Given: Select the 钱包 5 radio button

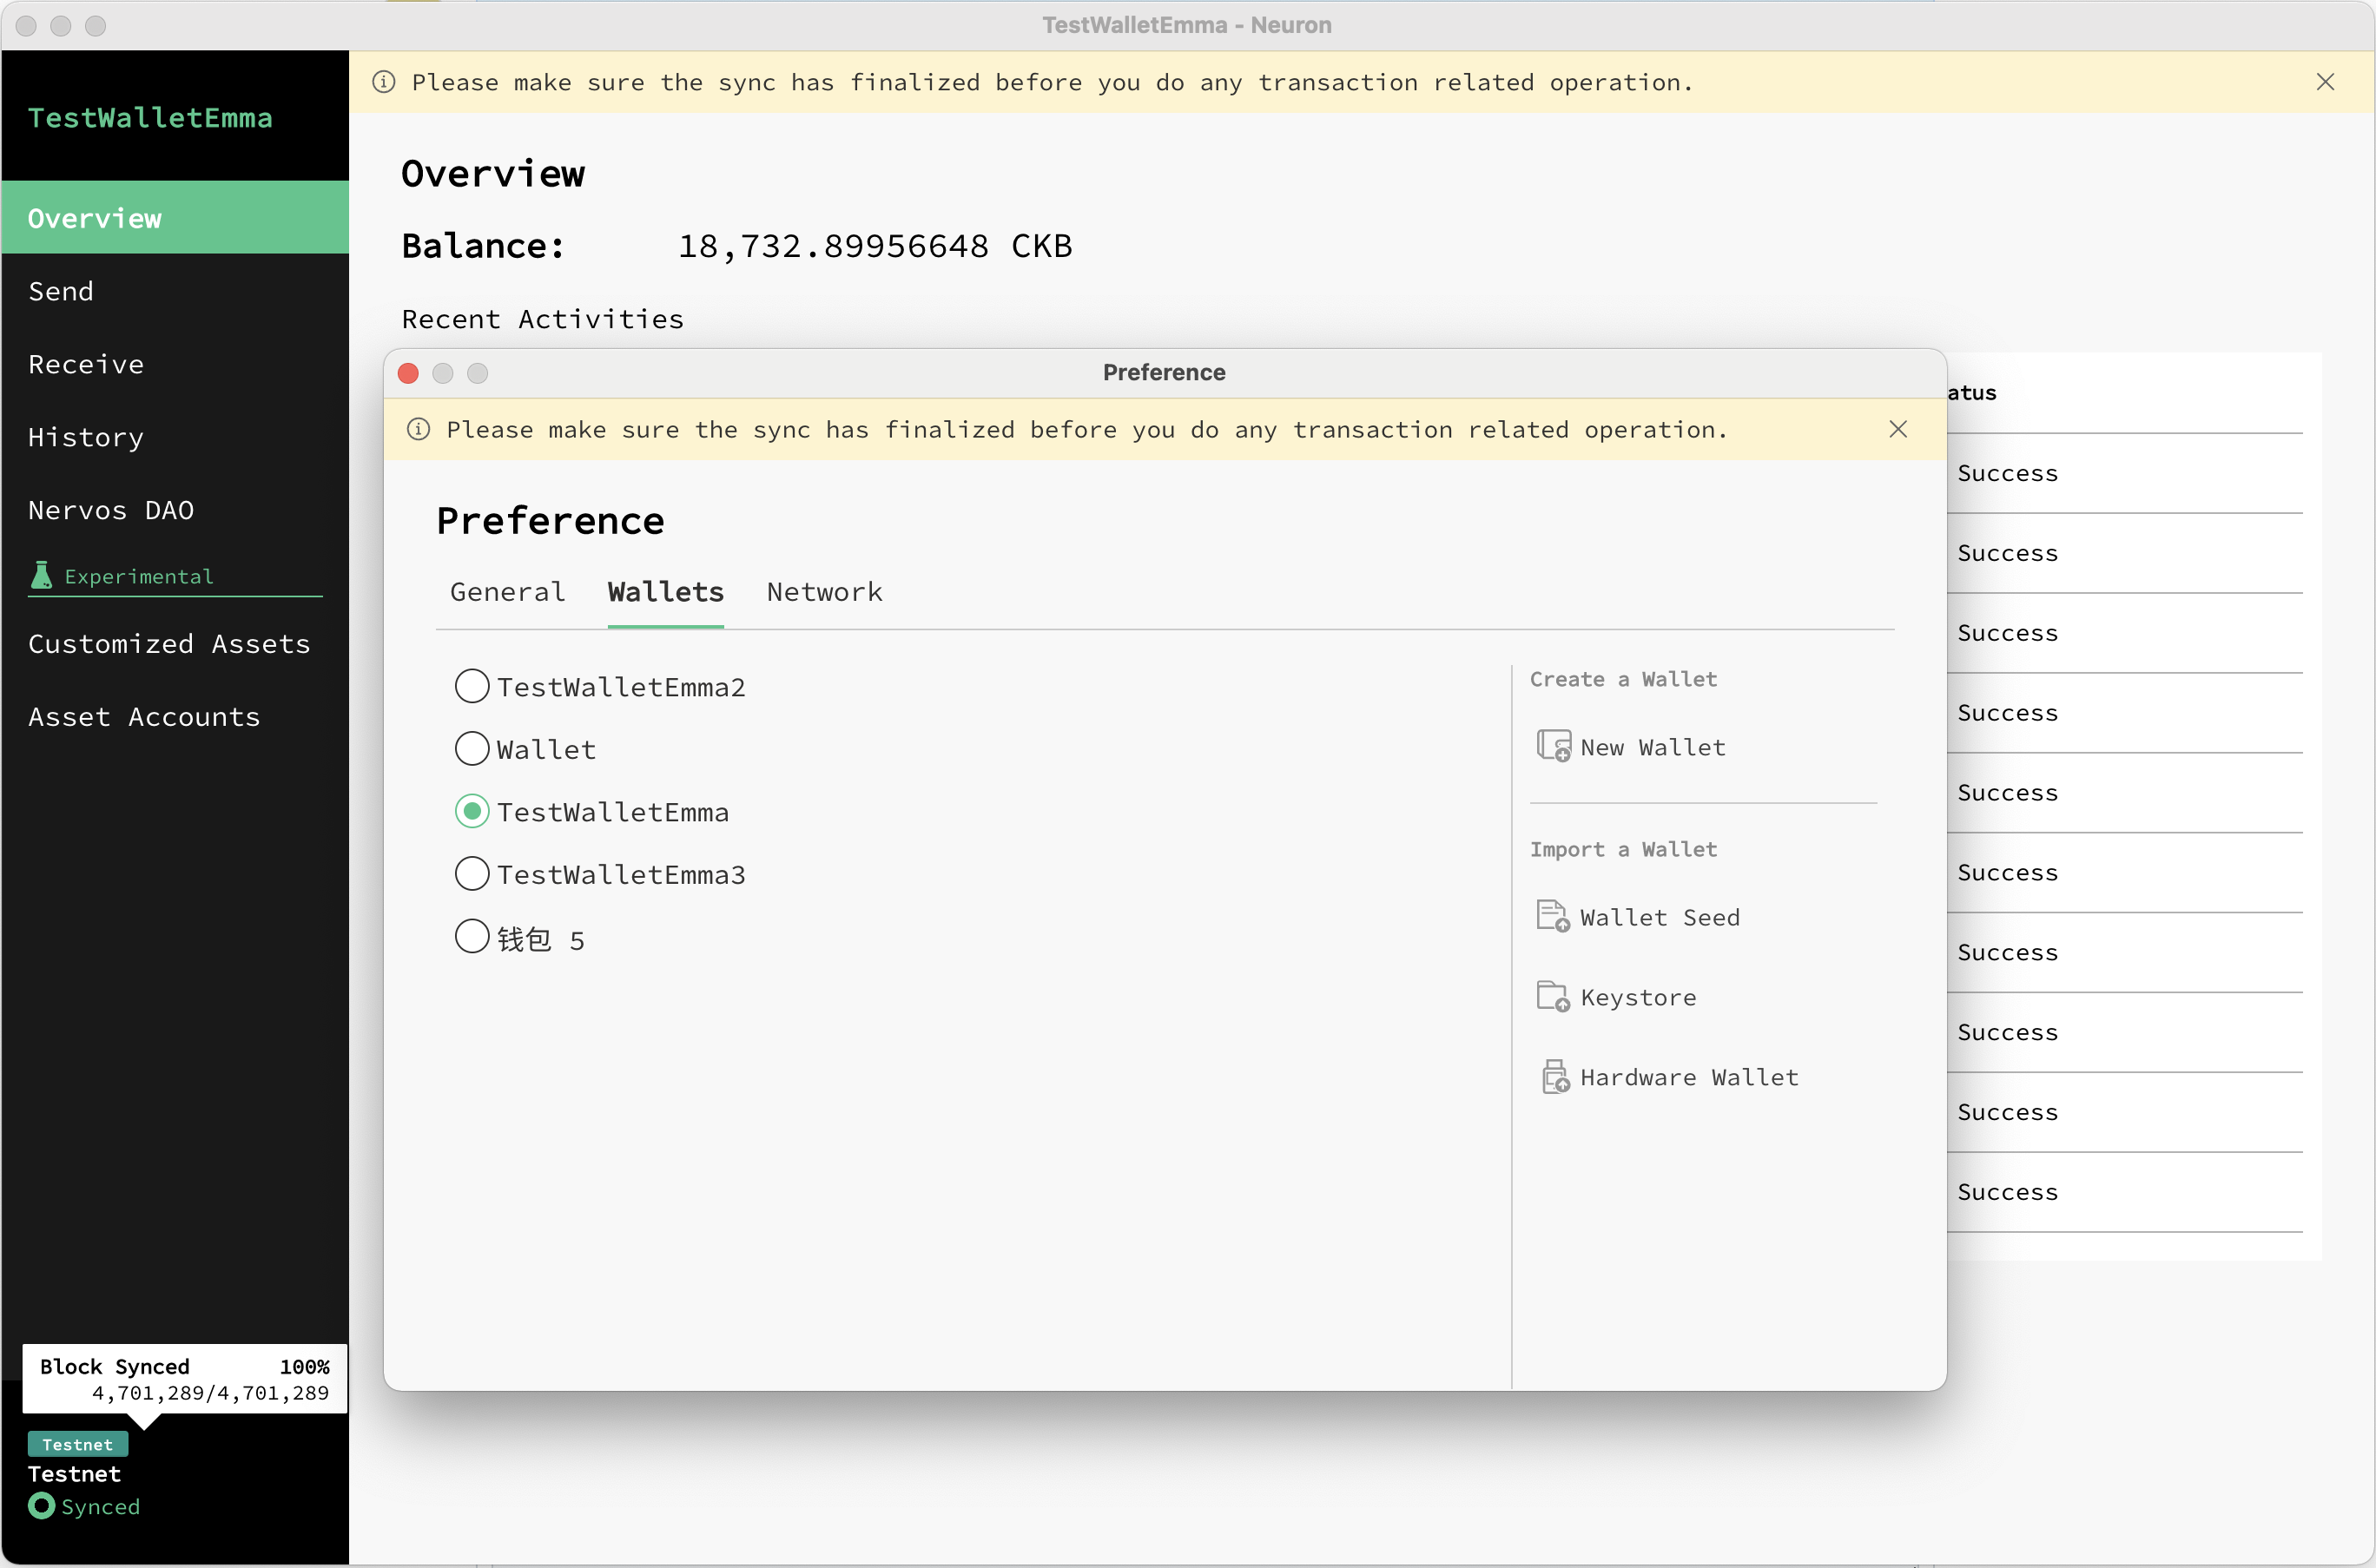Looking at the screenshot, I should (472, 937).
